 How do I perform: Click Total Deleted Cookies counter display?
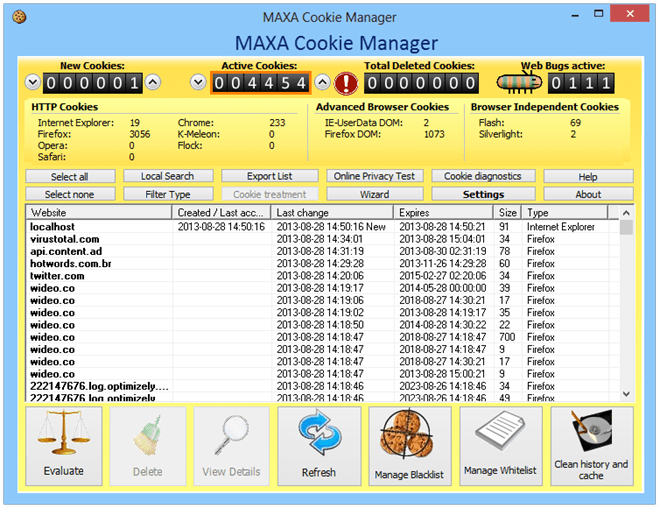click(421, 83)
